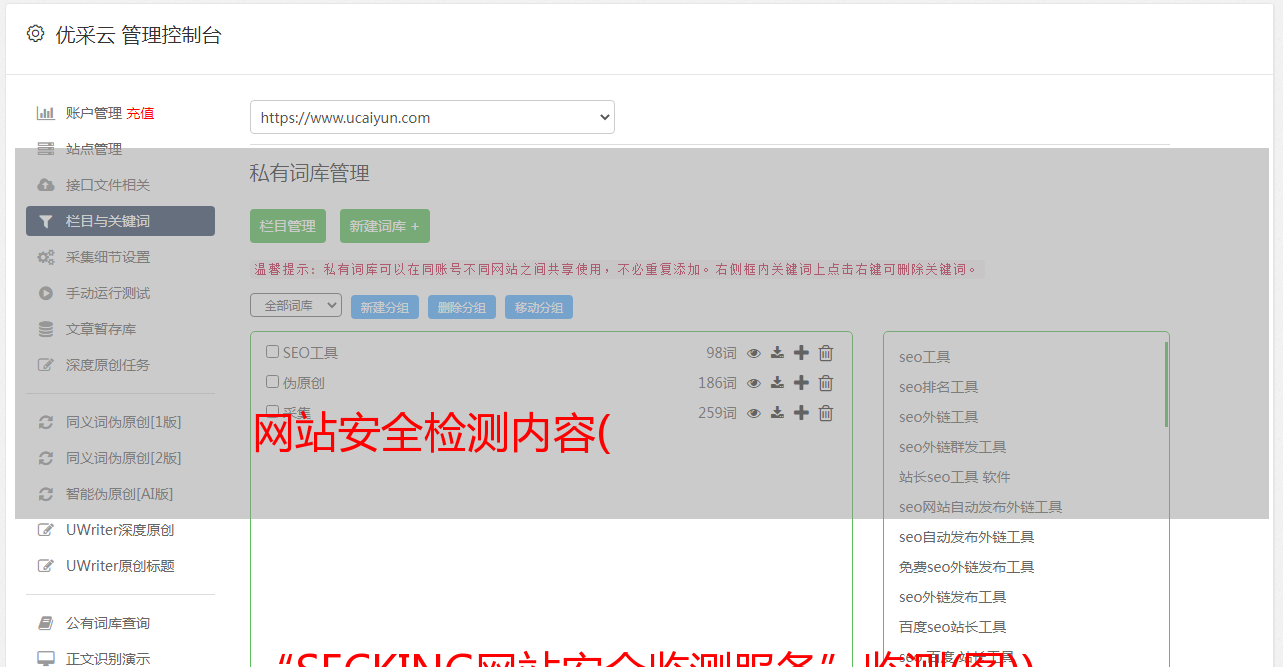Image resolution: width=1283 pixels, height=667 pixels.
Task: Click the "98词" count in the SEO工具 row
Action: coord(721,353)
